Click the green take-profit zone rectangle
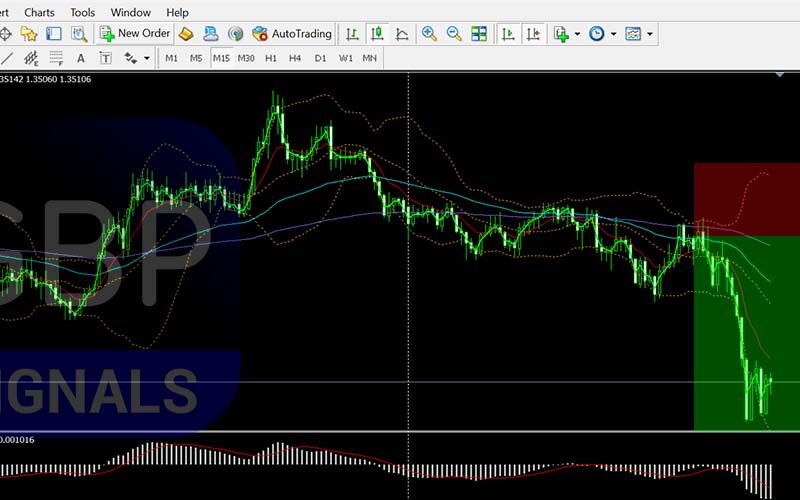This screenshot has height=500, width=800. pos(747,333)
